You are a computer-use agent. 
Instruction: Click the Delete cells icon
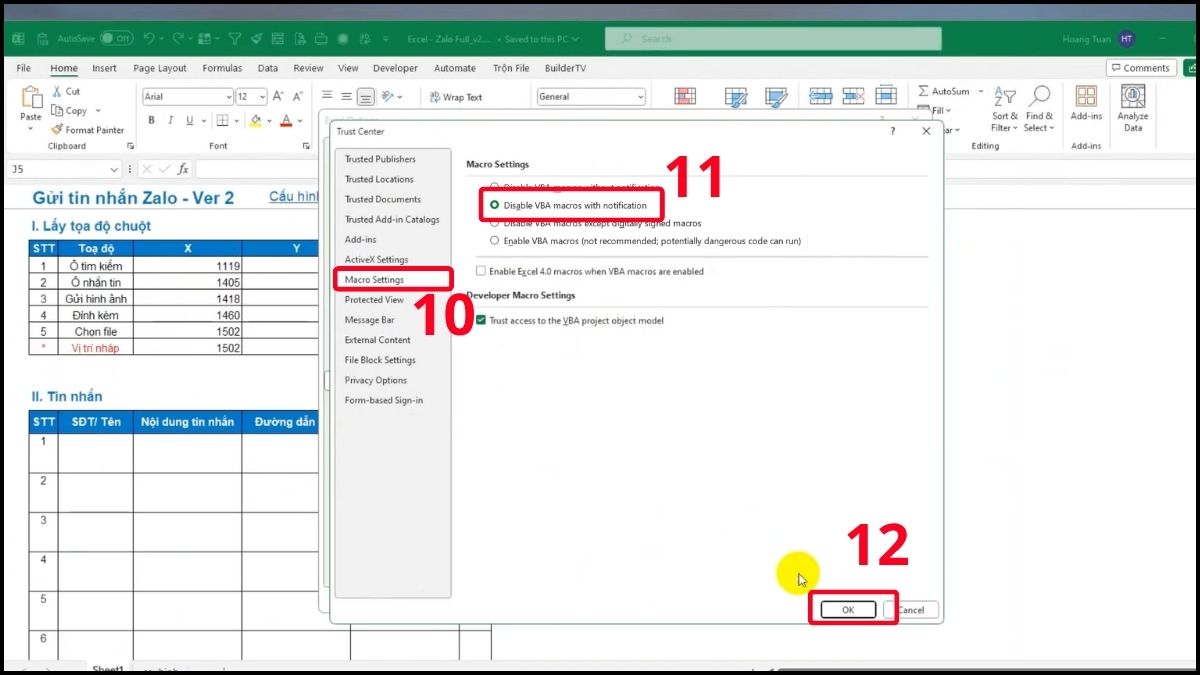853,96
